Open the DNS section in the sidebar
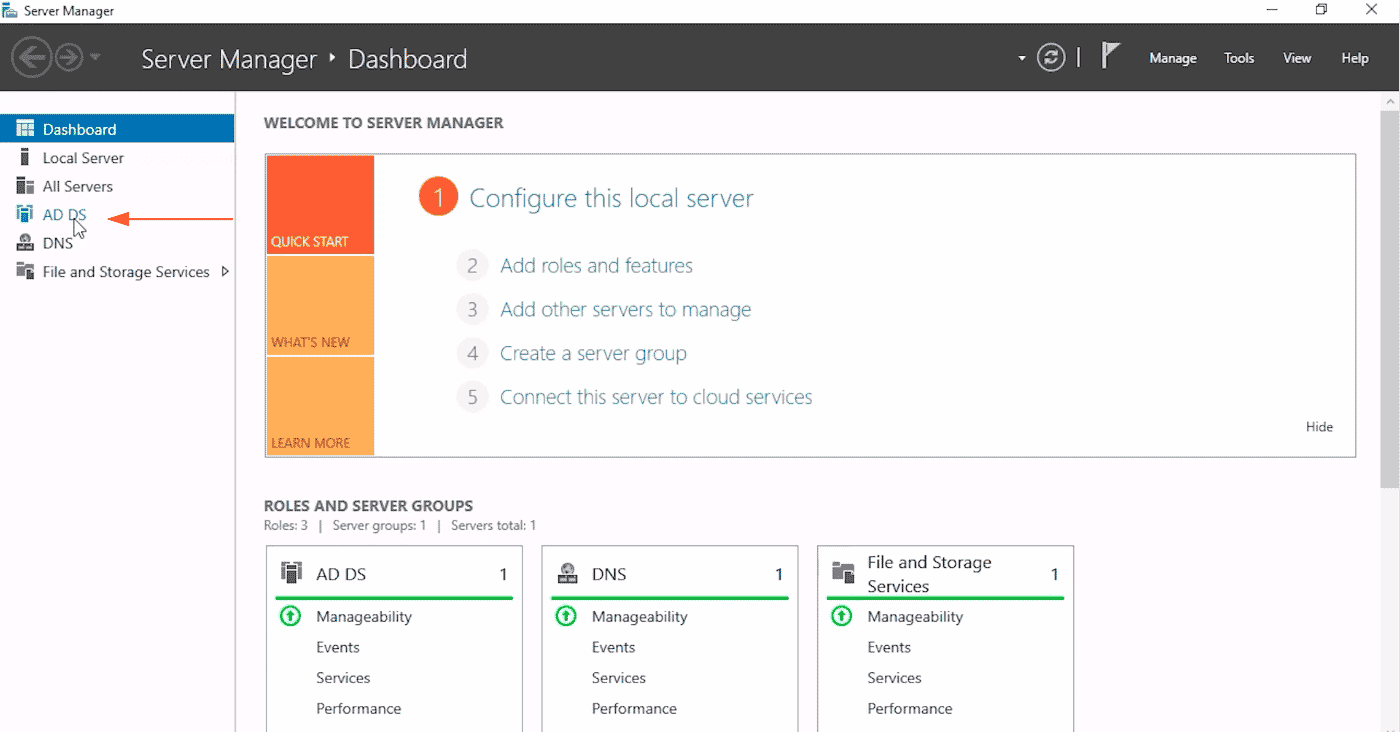The image size is (1400, 732). pos(57,242)
